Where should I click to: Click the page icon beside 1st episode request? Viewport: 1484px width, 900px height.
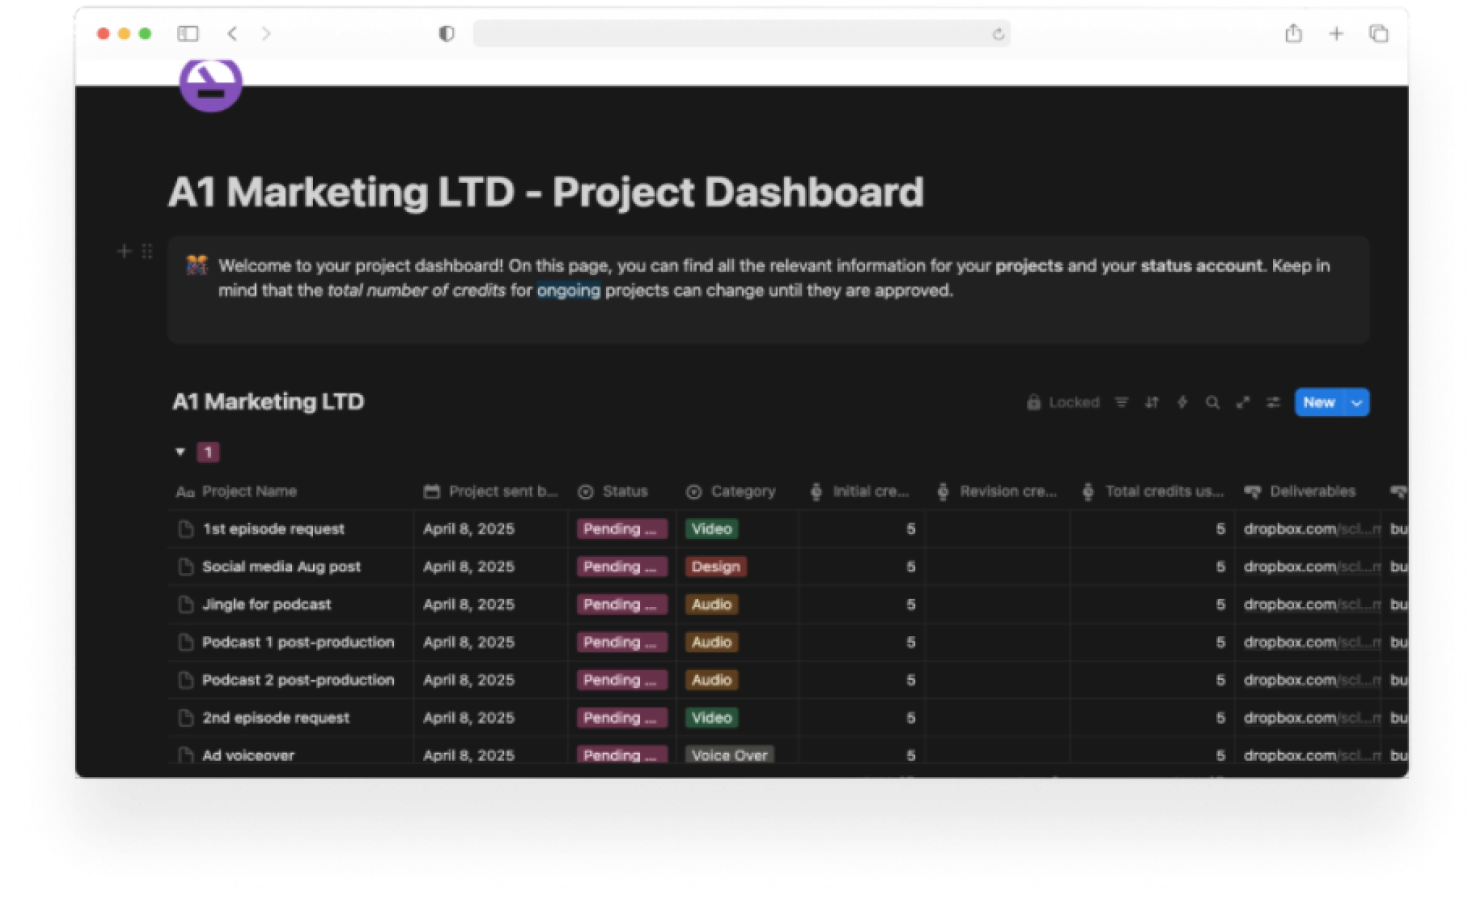point(185,529)
